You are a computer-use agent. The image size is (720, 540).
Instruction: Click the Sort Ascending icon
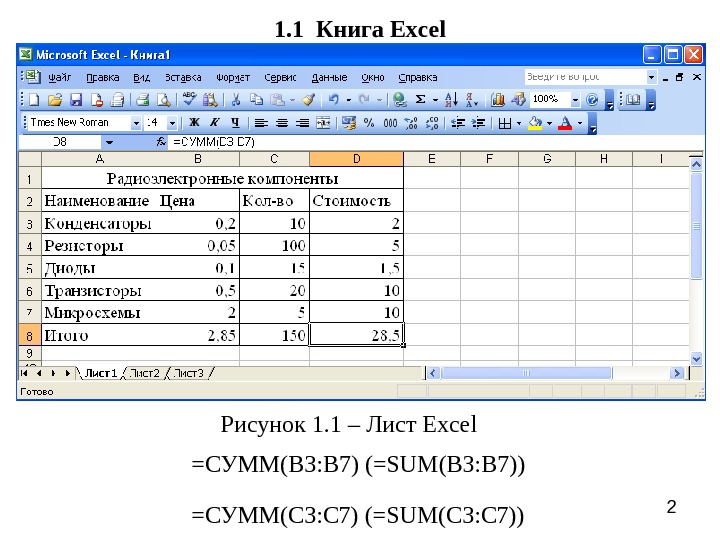click(x=451, y=100)
